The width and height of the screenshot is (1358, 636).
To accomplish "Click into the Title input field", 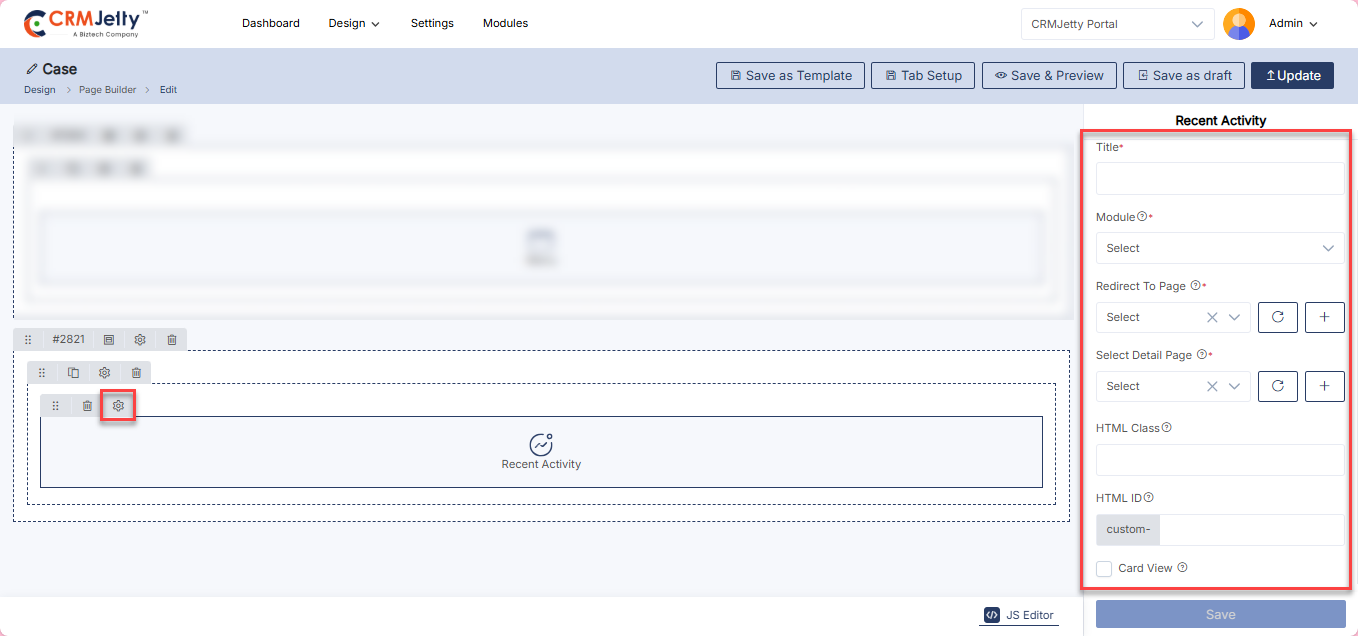I will pyautogui.click(x=1220, y=179).
